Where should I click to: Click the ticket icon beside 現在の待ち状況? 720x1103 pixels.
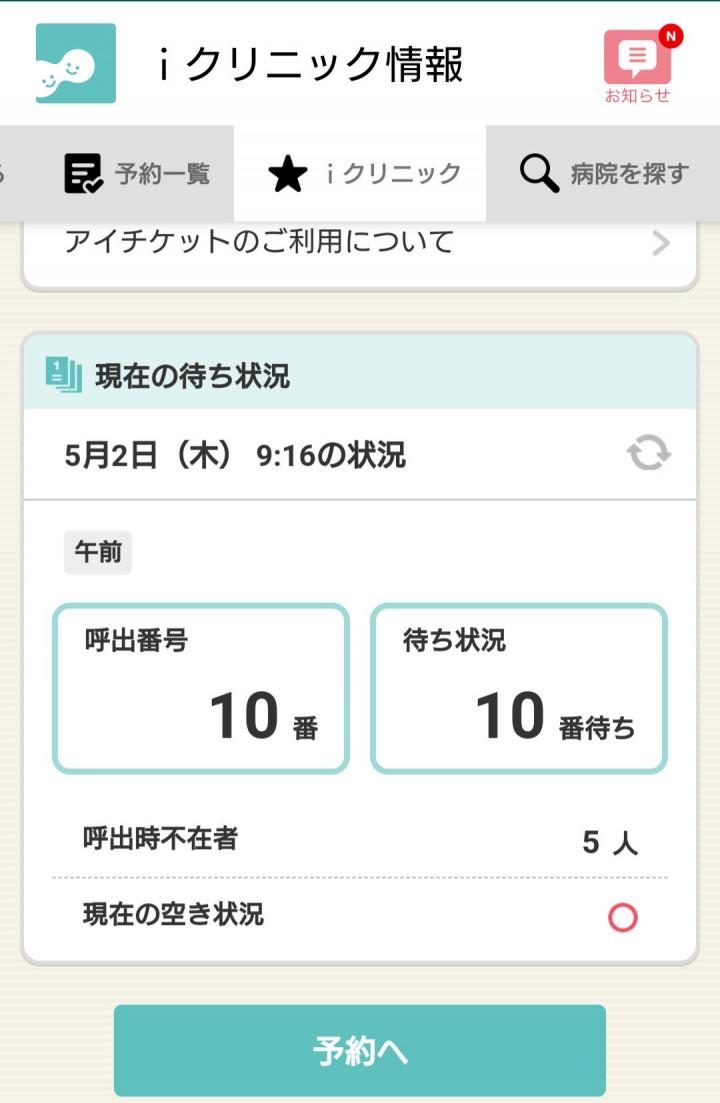(64, 374)
